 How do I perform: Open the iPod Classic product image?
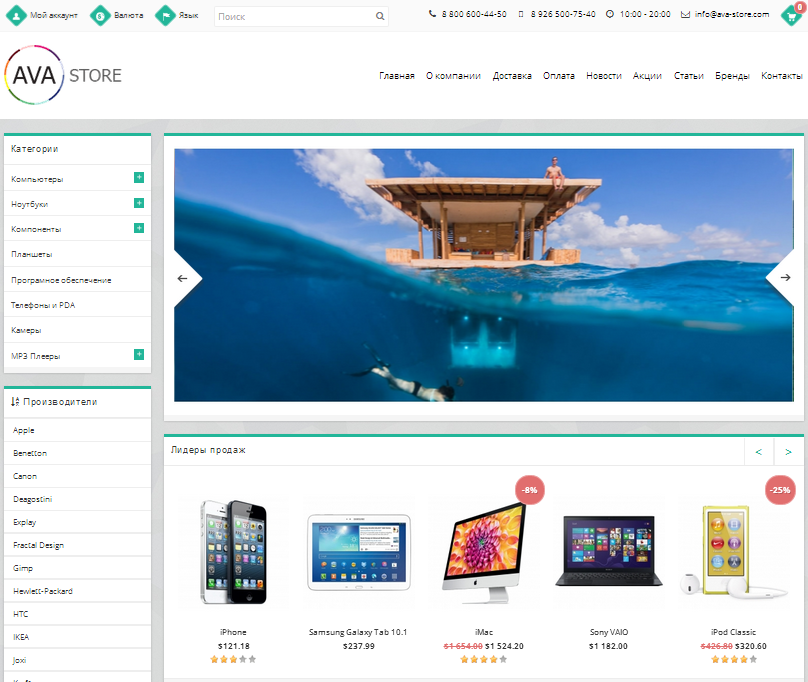(734, 552)
